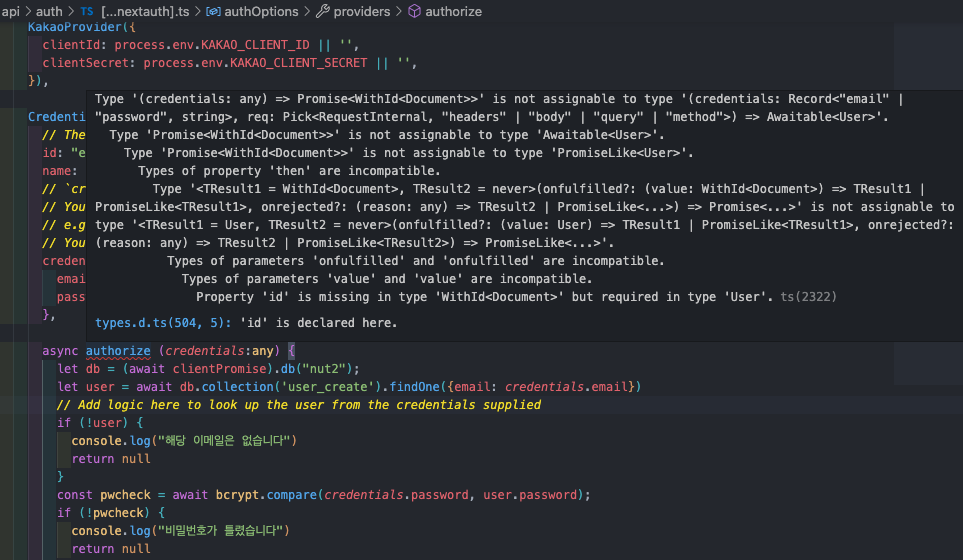Open the 'api' breadcrumb folder
Image resolution: width=963 pixels, height=560 pixels.
point(10,11)
